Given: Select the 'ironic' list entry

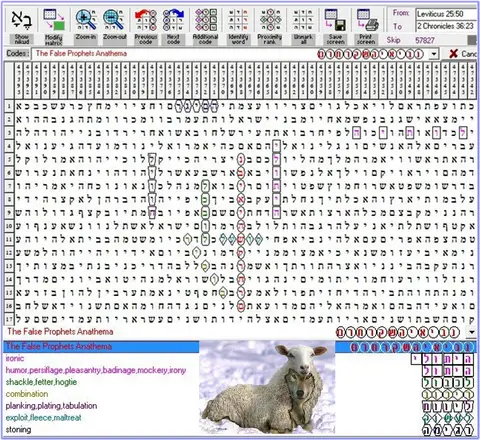Looking at the screenshot, I should pyautogui.click(x=15, y=358).
